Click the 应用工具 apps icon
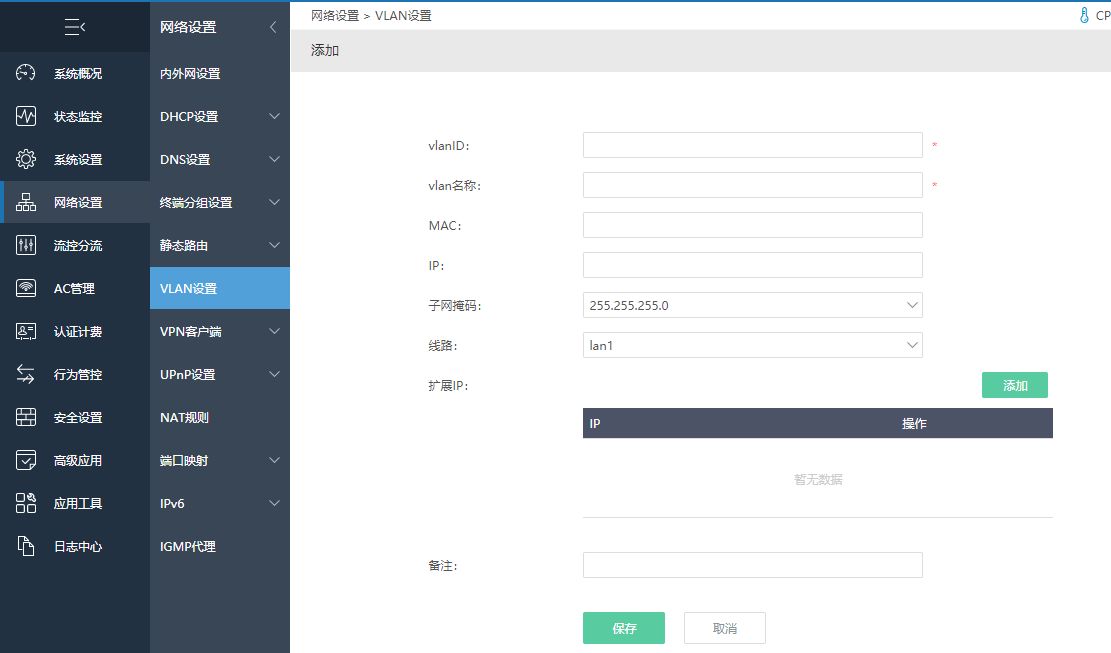Screen dimensions: 1111x653 (26, 503)
